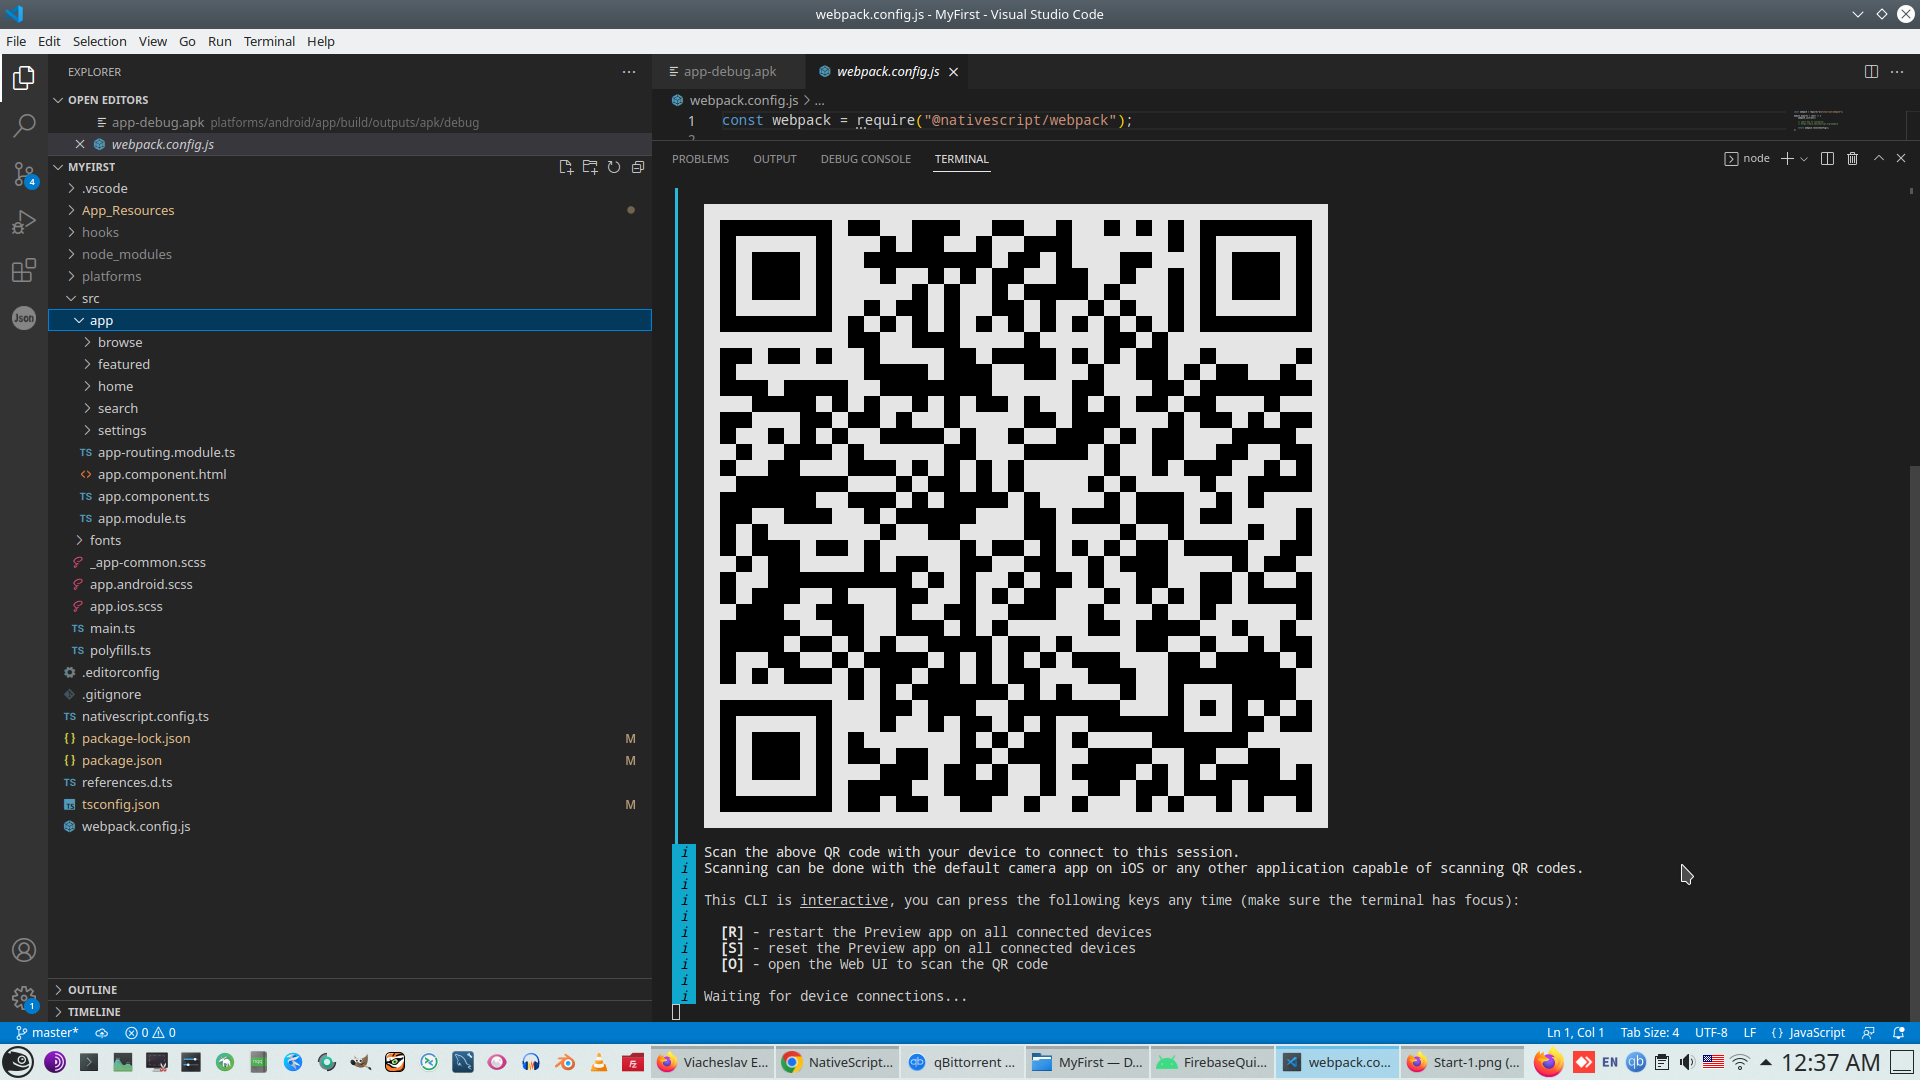Expand the node_modules folder
Screen dimensions: 1920x1080
(x=126, y=254)
